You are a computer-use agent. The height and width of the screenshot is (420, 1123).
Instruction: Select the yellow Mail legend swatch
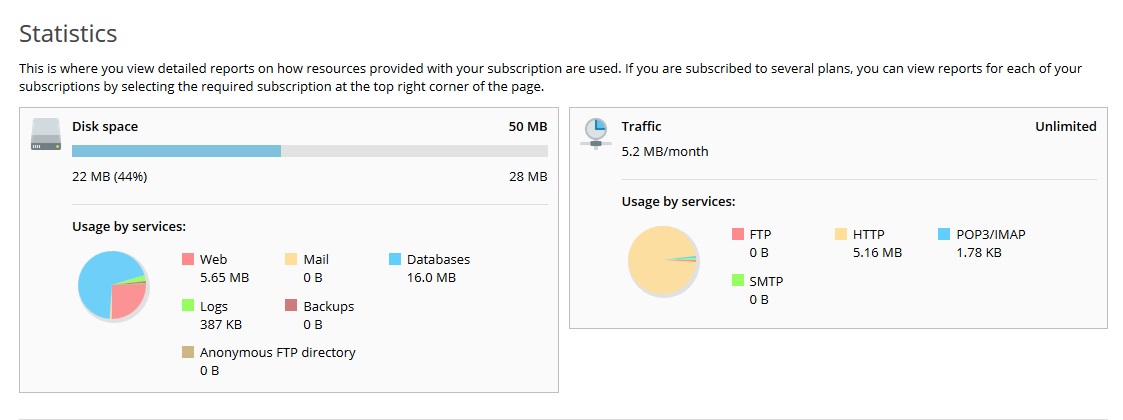[291, 259]
